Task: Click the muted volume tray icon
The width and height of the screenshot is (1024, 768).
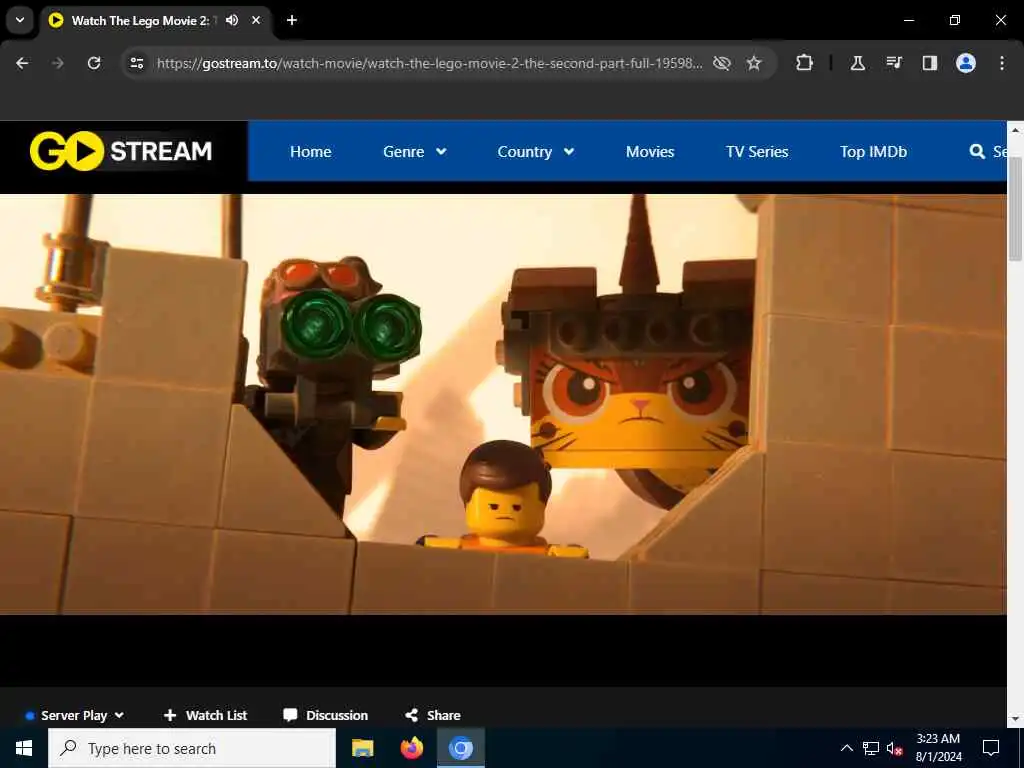Action: 894,748
